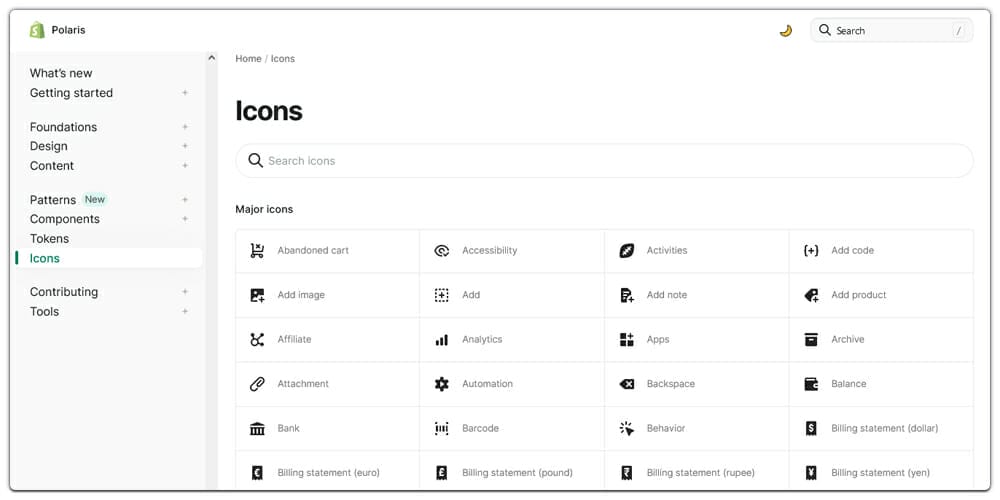Click the Abandoned cart icon
The image size is (1000, 500).
257,251
